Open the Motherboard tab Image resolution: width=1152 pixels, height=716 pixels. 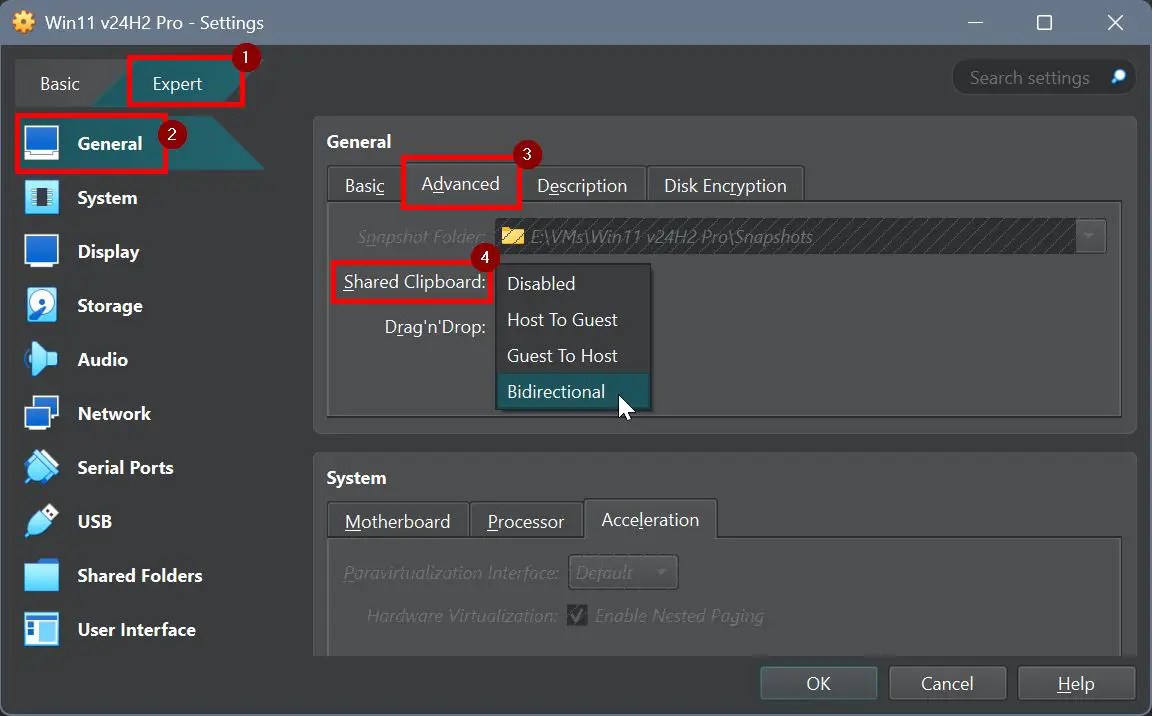(397, 521)
